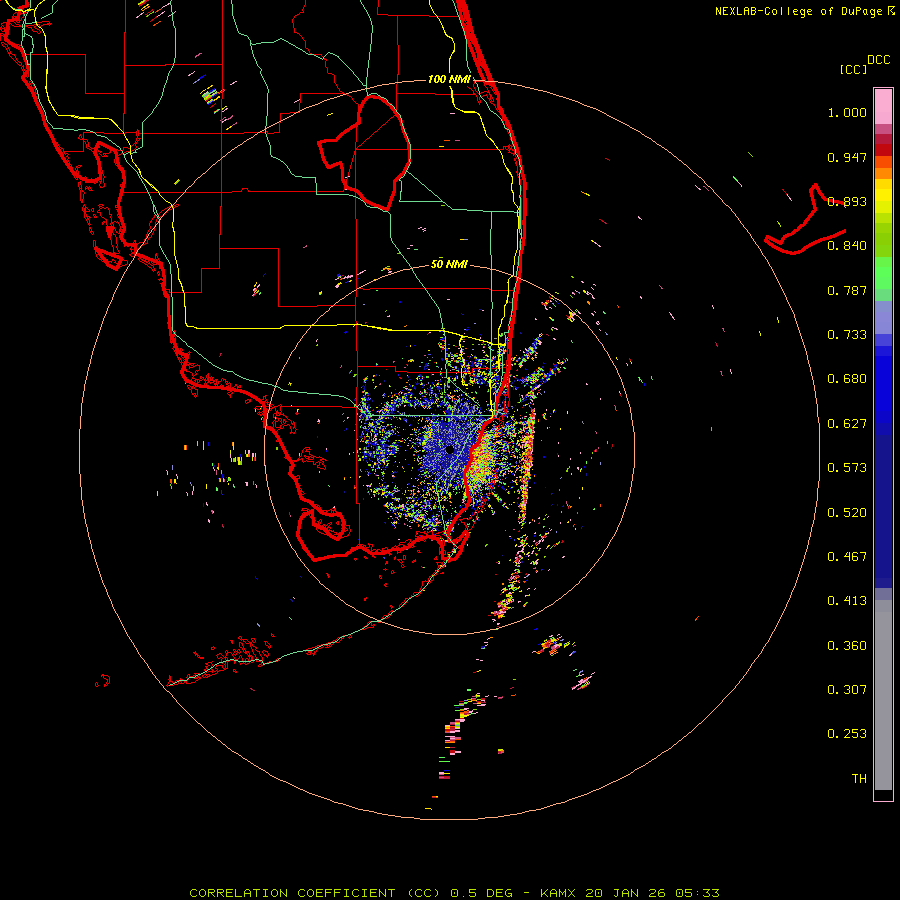This screenshot has height=900, width=900.
Task: Select the 0.893 legend value
Action: [847, 201]
